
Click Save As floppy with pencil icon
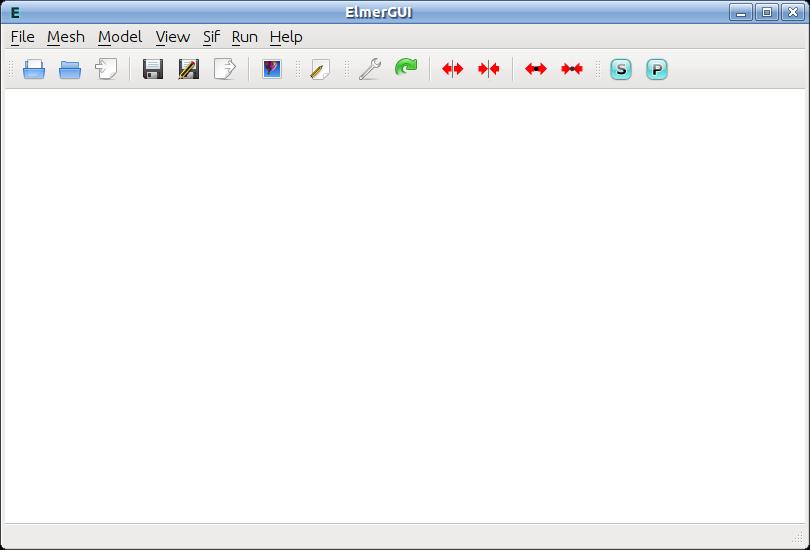[189, 69]
